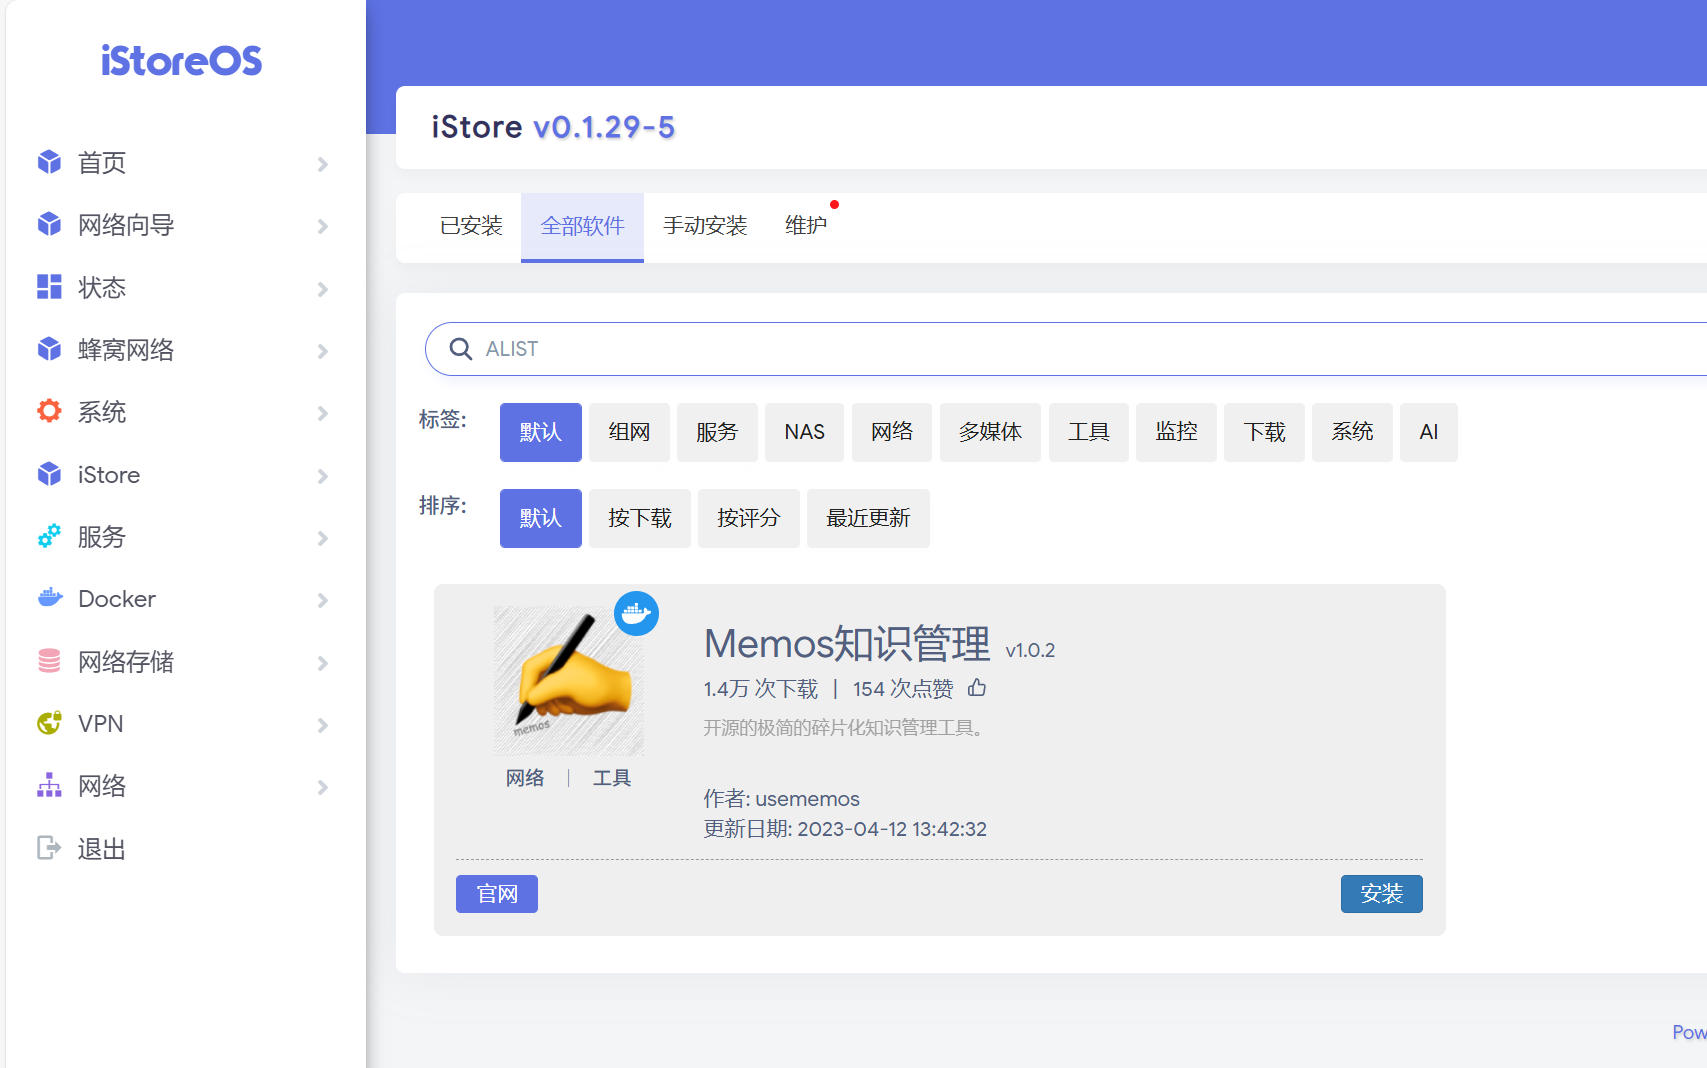
Task: Click the 状态 dashboard icon in sidebar
Action: (x=49, y=287)
